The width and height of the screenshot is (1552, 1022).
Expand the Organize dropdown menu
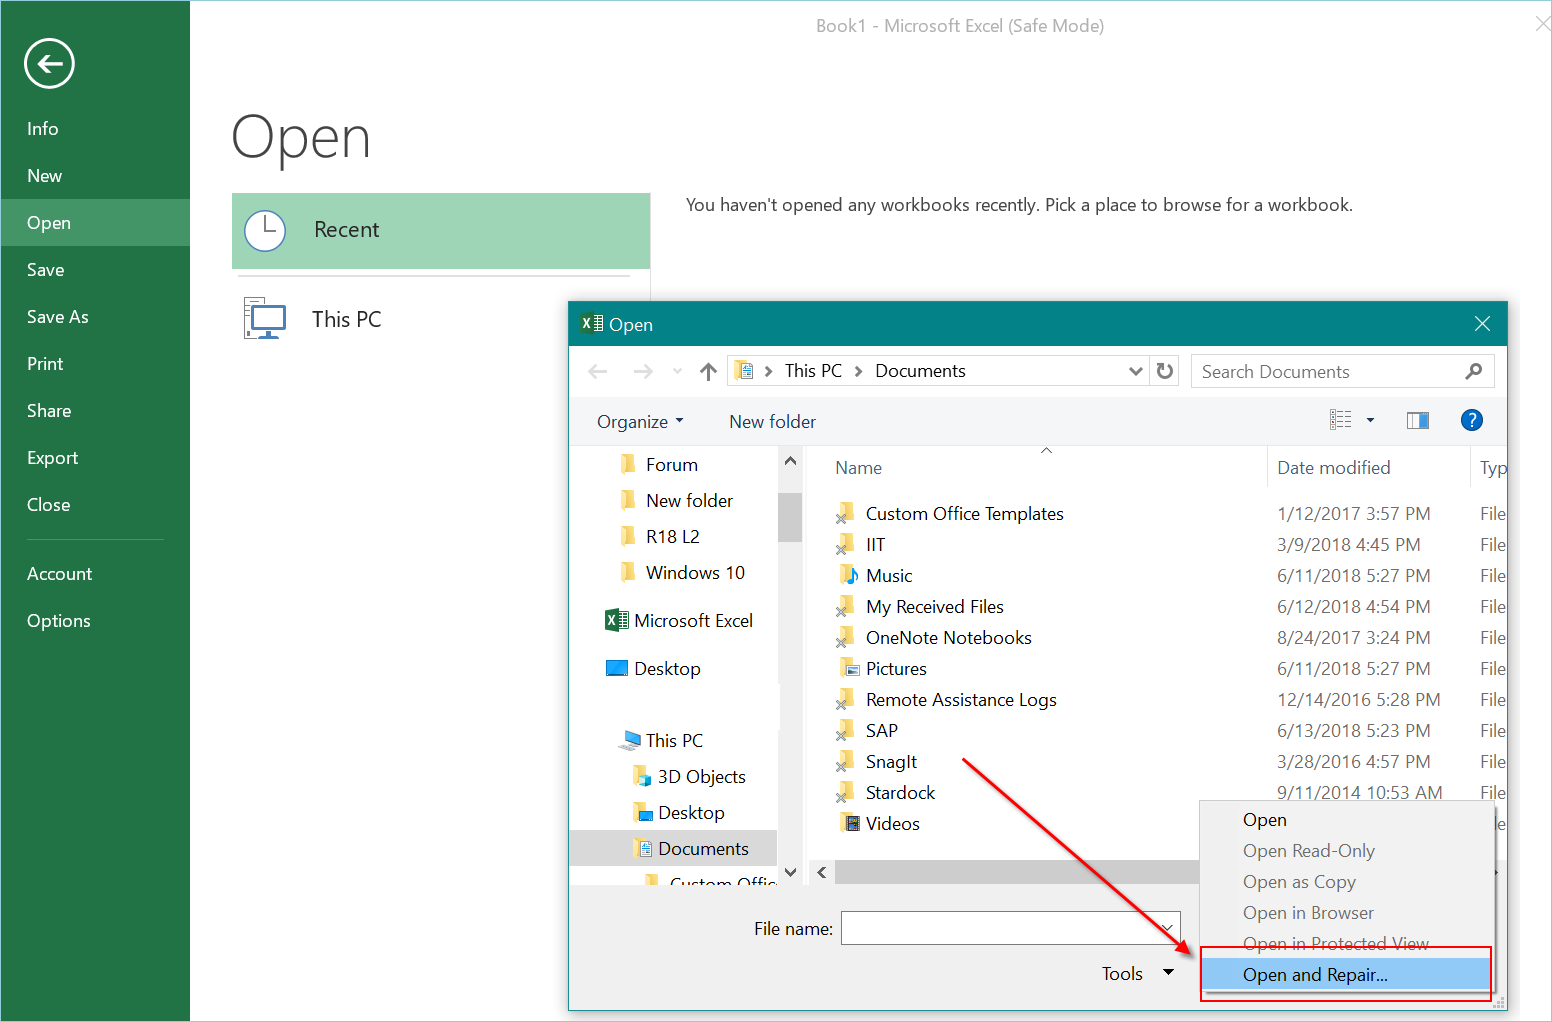pos(640,422)
